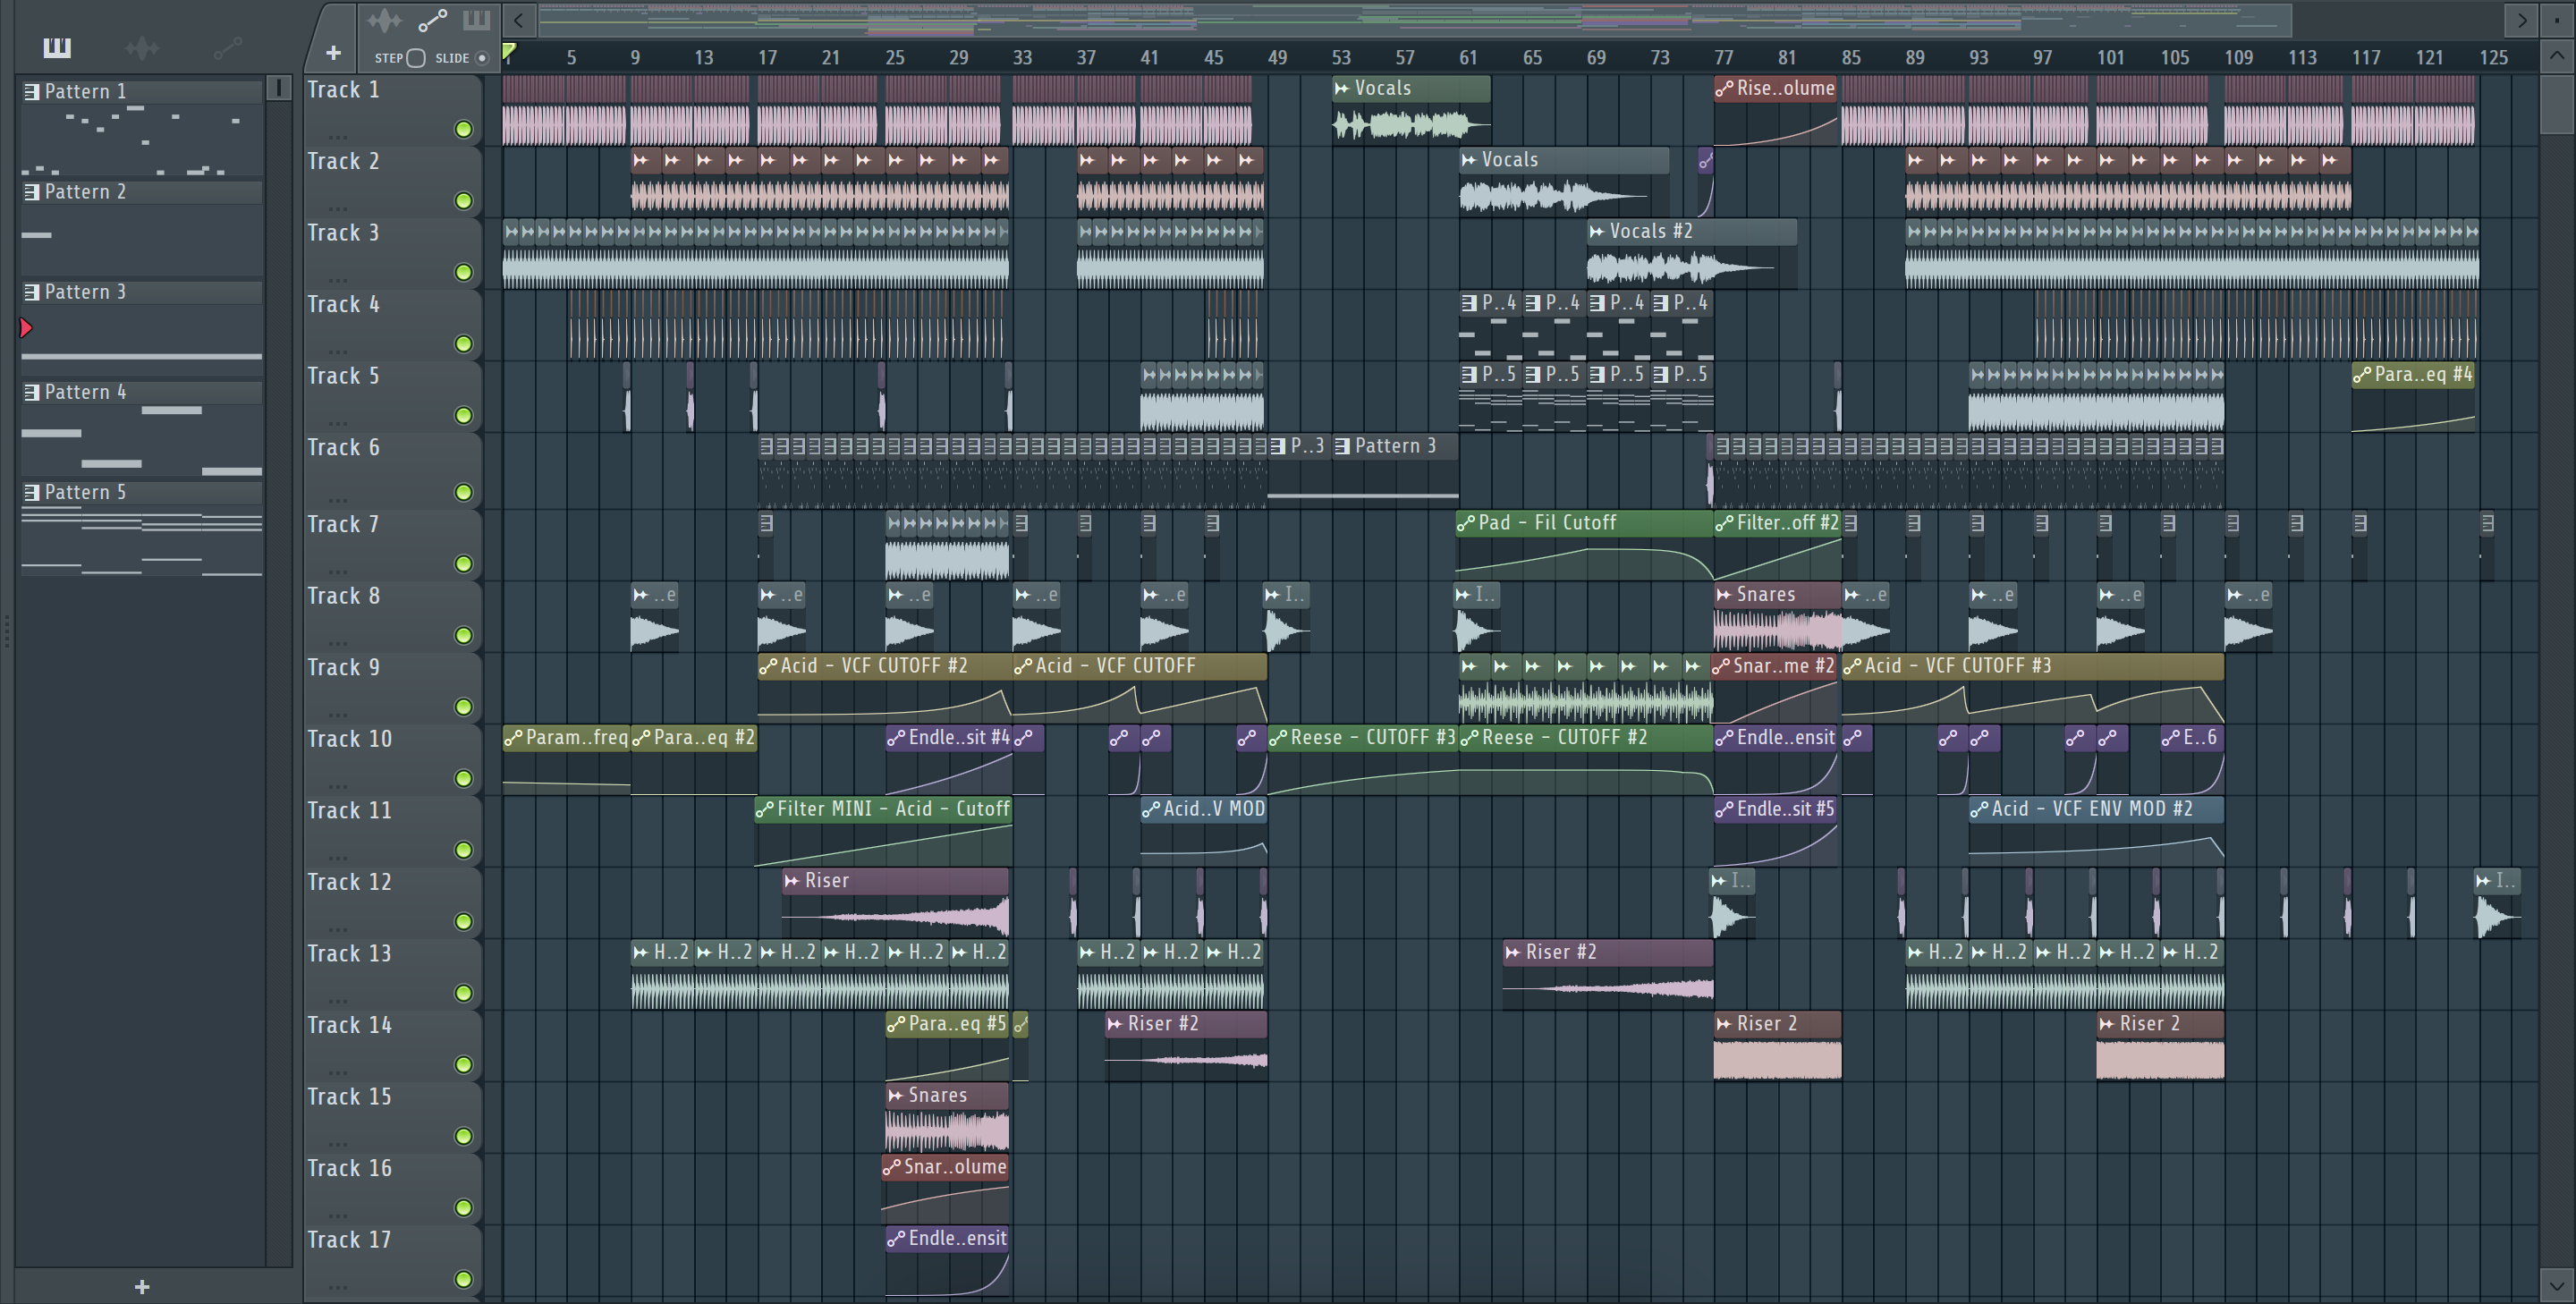This screenshot has height=1304, width=2576.
Task: Click horizontal zoom reset square button
Action: pos(2557,19)
